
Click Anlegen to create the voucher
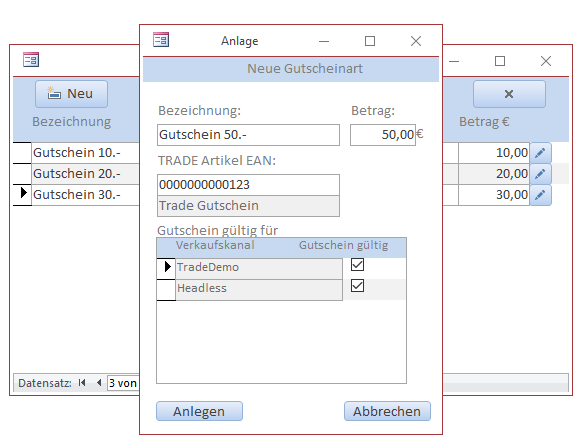coord(199,411)
